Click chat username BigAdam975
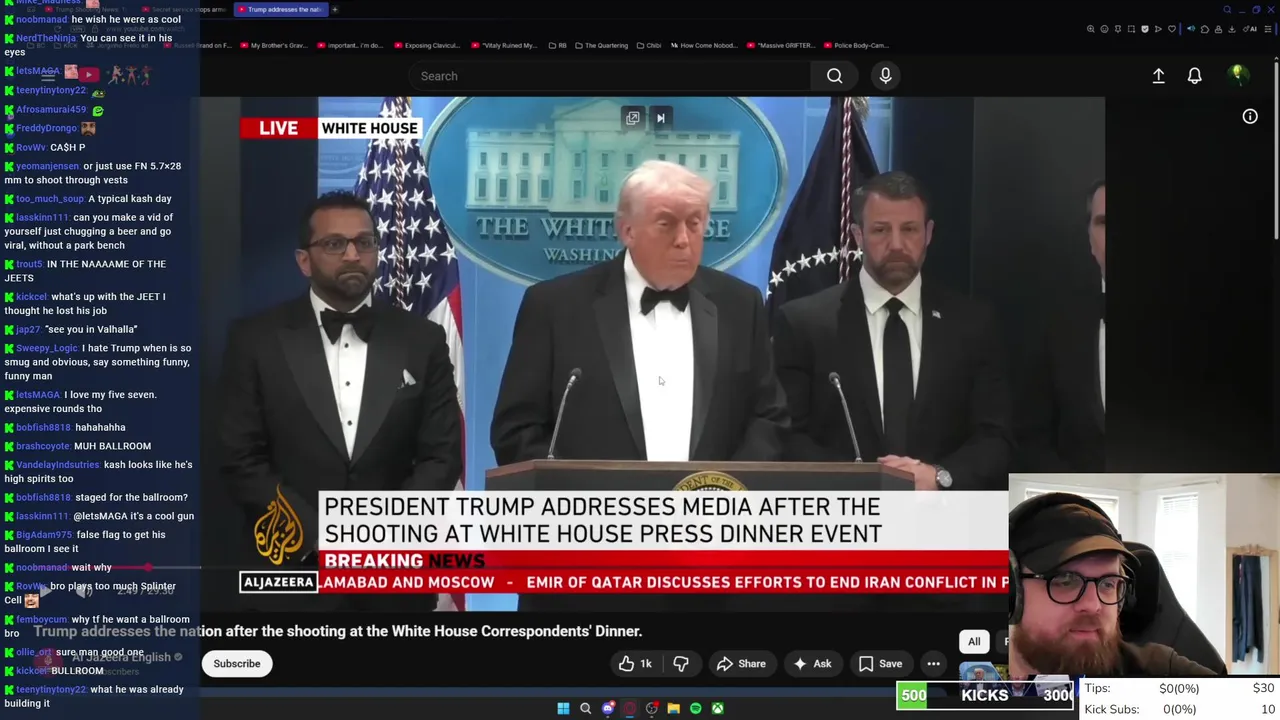Image resolution: width=1280 pixels, height=720 pixels. (x=44, y=535)
